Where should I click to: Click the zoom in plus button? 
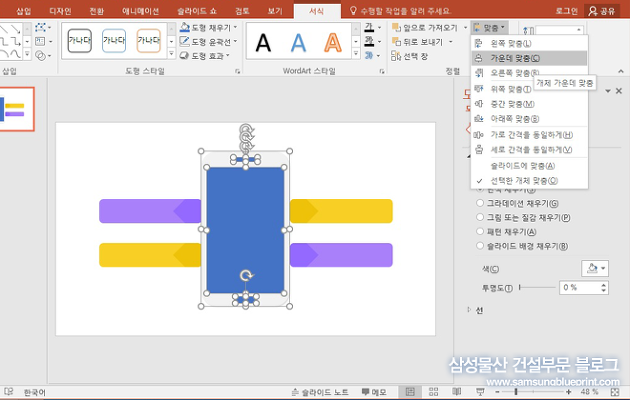(569, 392)
